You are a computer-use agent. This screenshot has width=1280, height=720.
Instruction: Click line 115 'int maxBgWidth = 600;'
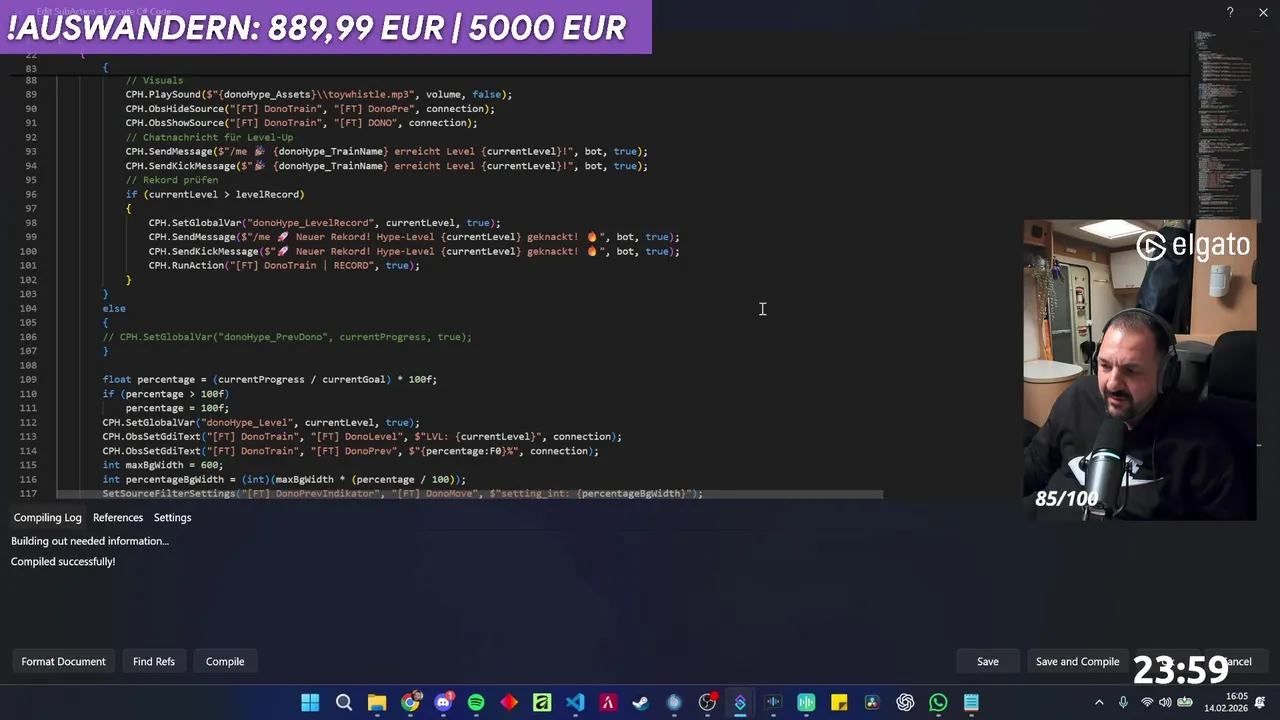162,465
